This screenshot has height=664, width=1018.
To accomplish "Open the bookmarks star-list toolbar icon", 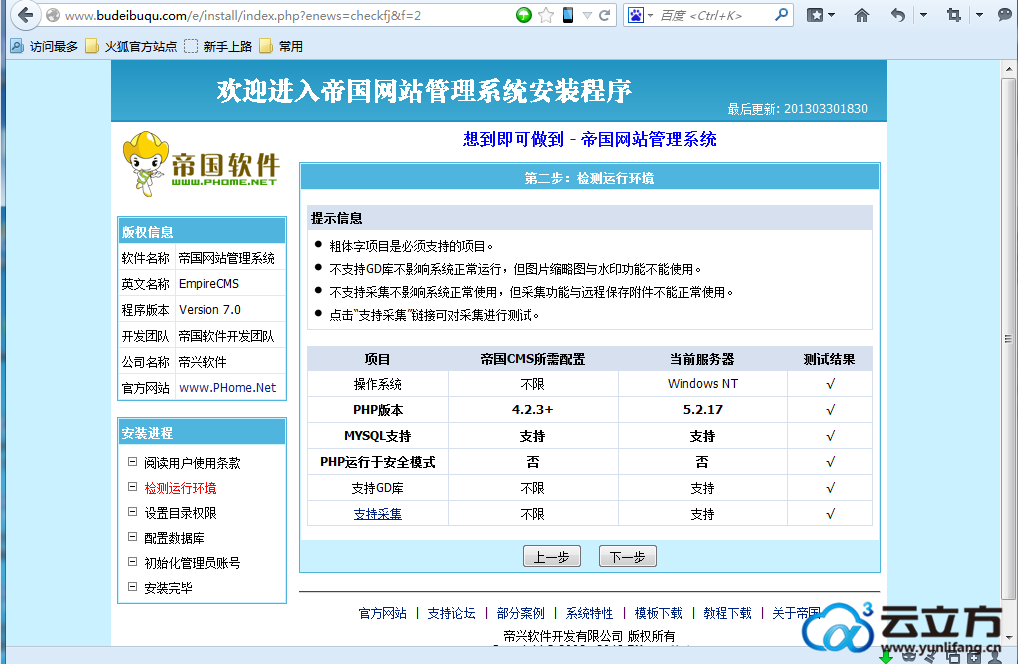I will tap(815, 15).
